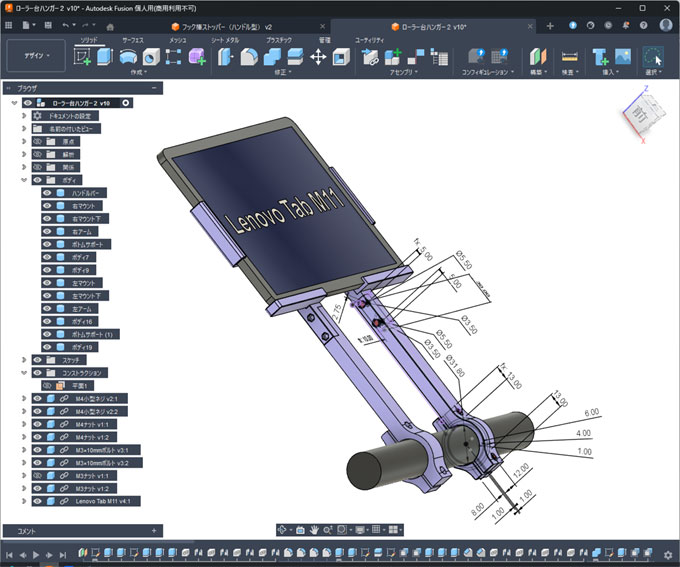680x567 pixels.
Task: Click the Pan hand tool in navigation bar
Action: click(314, 529)
